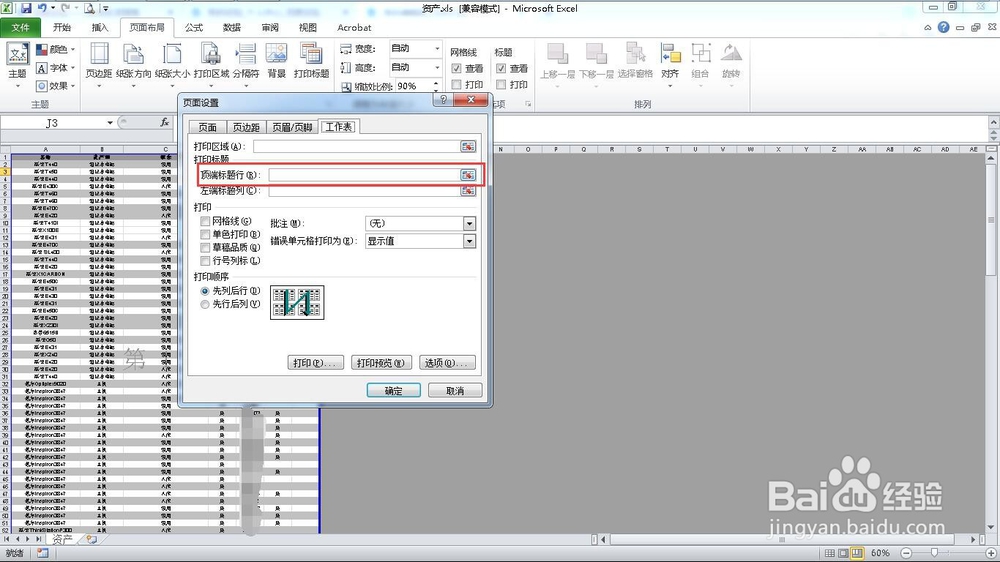Click the 选择窗格 selection pane icon
The height and width of the screenshot is (562, 1000).
[x=635, y=55]
